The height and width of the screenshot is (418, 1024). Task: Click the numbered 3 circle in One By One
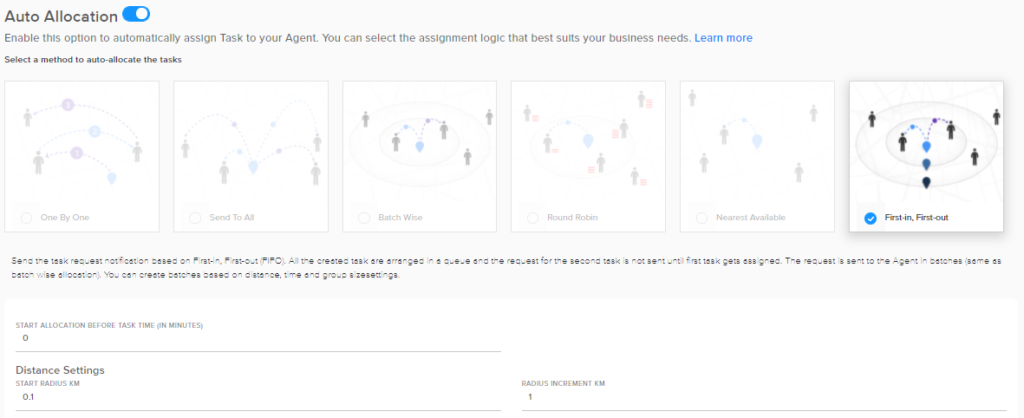point(69,104)
